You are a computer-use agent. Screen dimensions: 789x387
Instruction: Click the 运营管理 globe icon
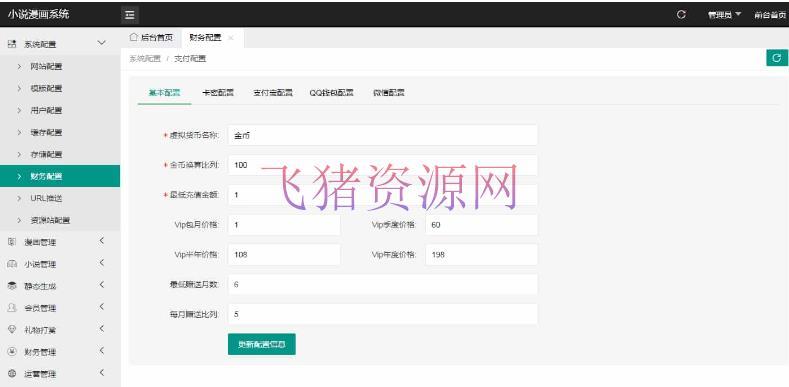[12, 374]
